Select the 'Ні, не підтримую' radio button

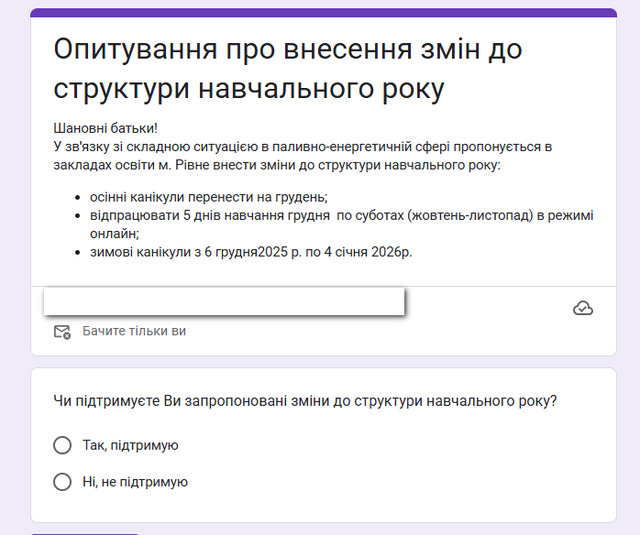[x=62, y=482]
